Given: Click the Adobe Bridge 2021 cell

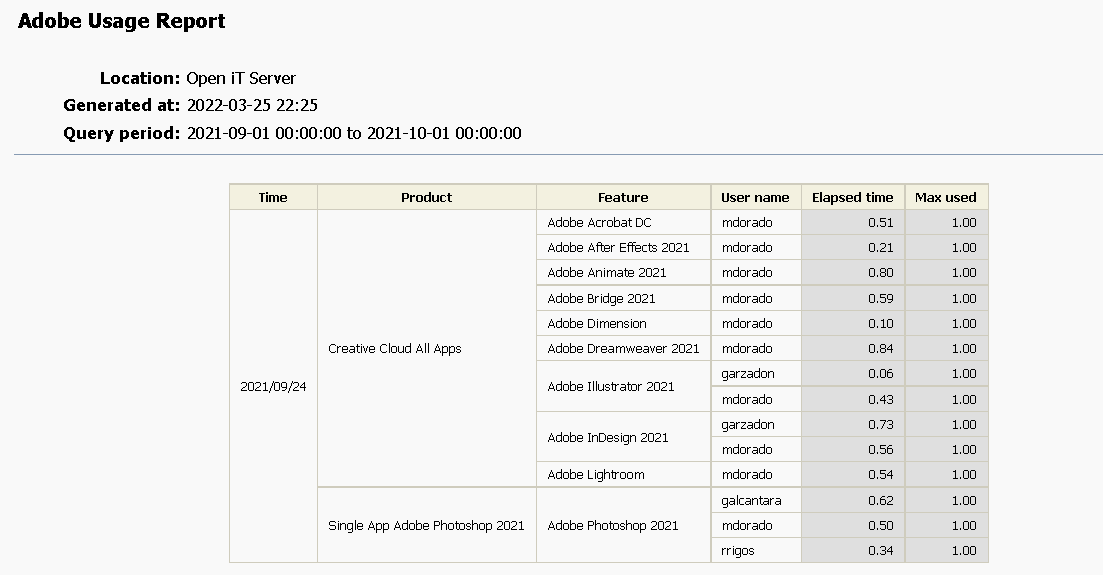Looking at the screenshot, I should tap(623, 298).
